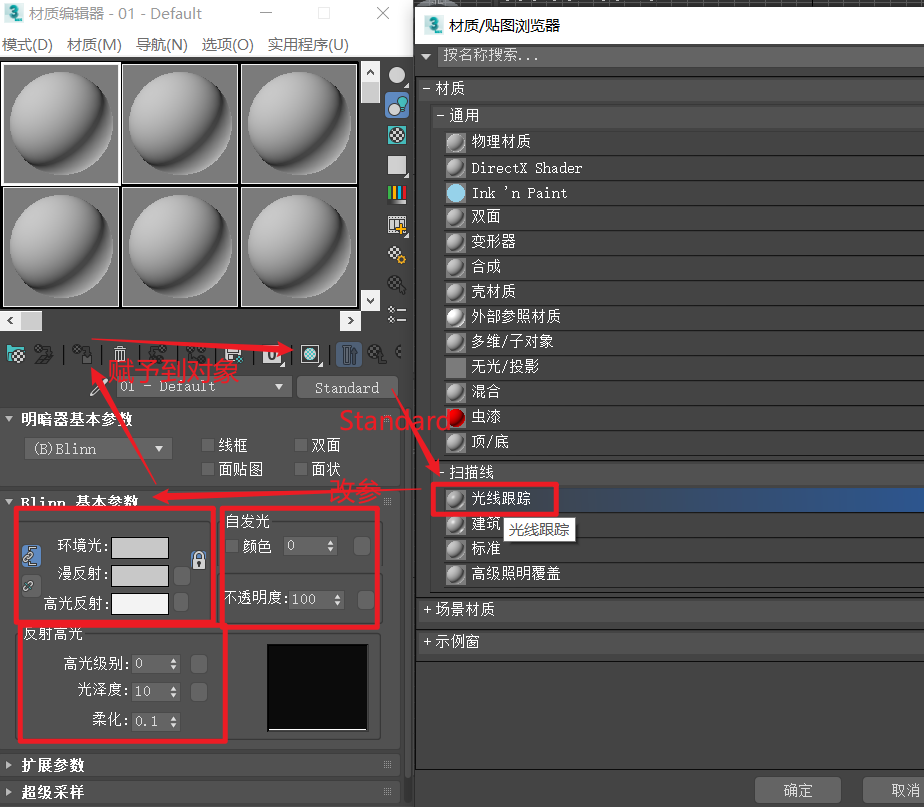Click the 确定 confirm button
Image resolution: width=924 pixels, height=807 pixels.
pos(798,789)
